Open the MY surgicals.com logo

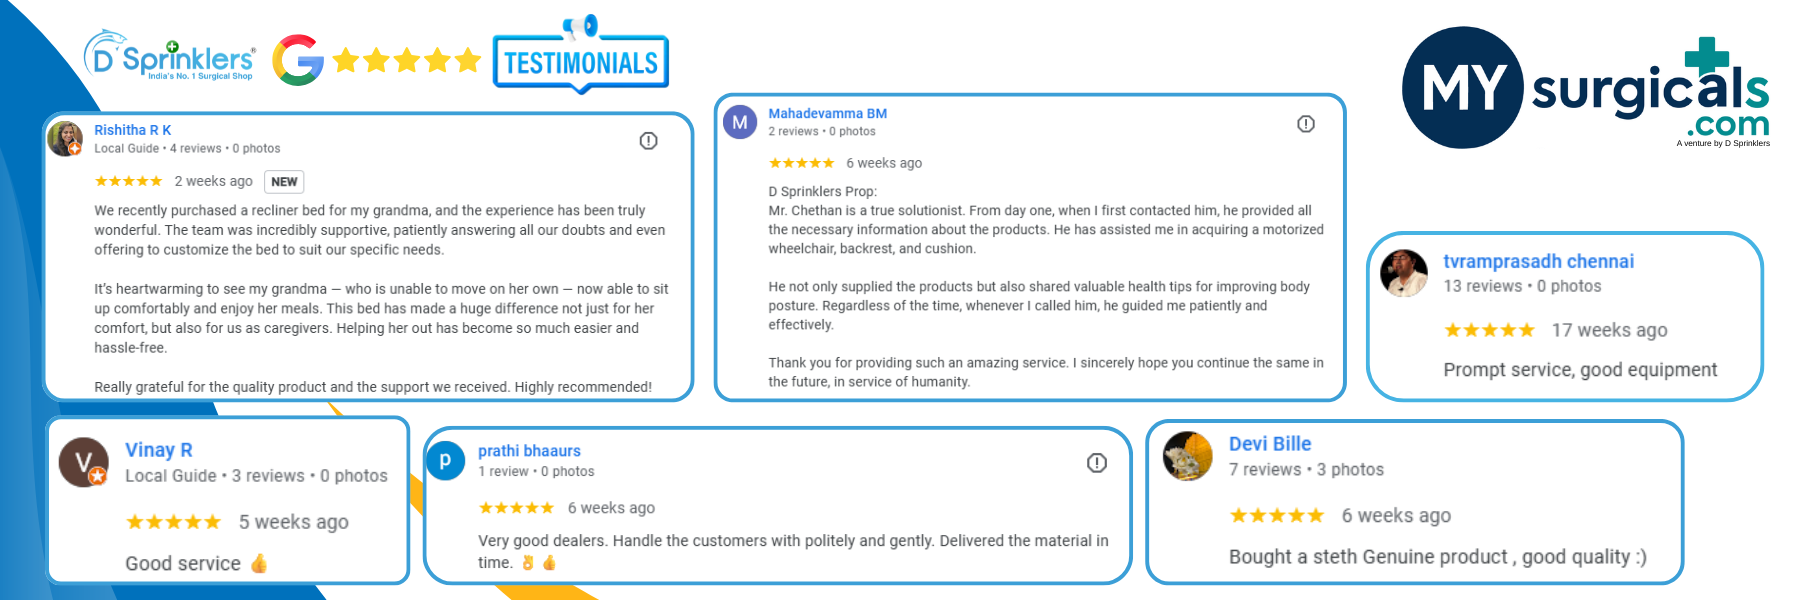(x=1586, y=88)
